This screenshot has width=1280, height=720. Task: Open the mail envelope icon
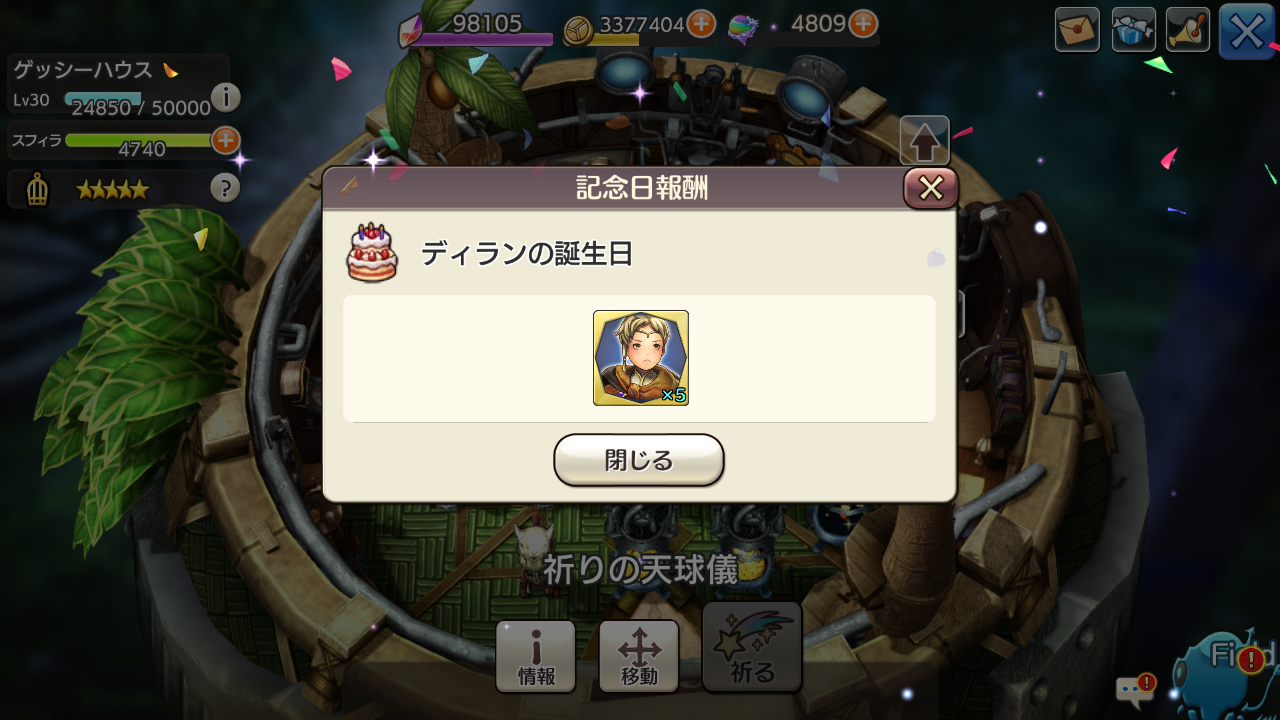[1077, 30]
